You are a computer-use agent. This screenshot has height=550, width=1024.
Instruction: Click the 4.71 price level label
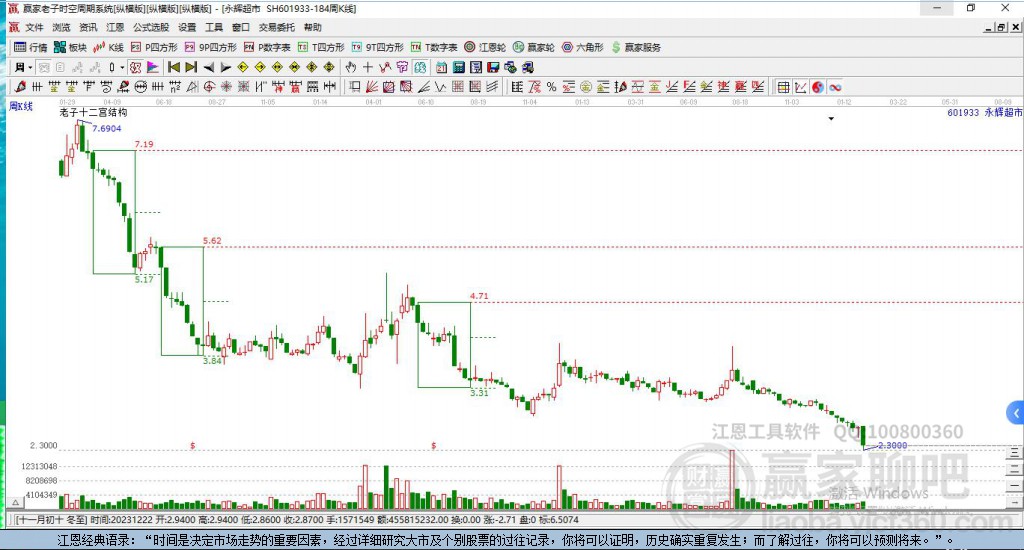click(479, 296)
